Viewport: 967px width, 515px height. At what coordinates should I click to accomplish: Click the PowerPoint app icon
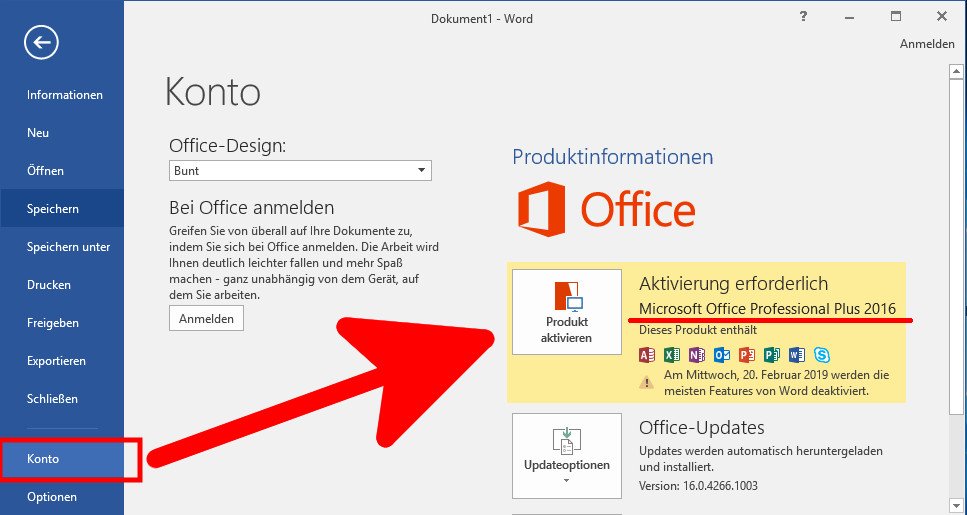[747, 355]
